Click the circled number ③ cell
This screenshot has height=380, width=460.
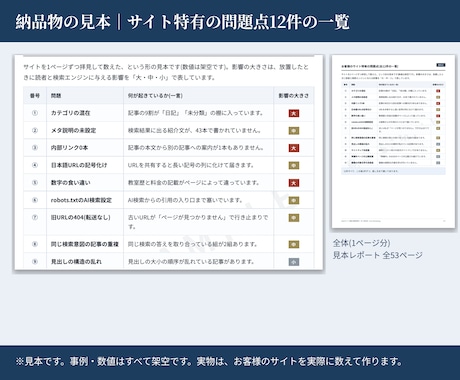35,148
